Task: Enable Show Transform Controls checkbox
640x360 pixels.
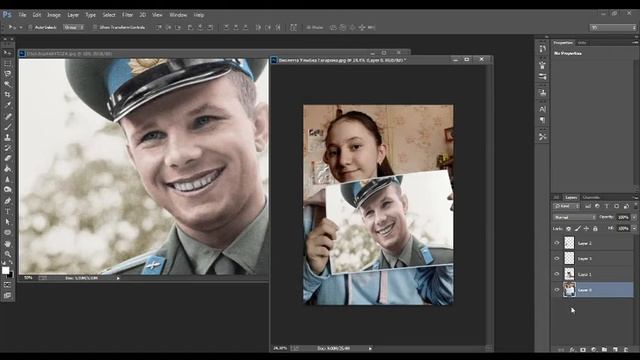Action: pyautogui.click(x=95, y=27)
